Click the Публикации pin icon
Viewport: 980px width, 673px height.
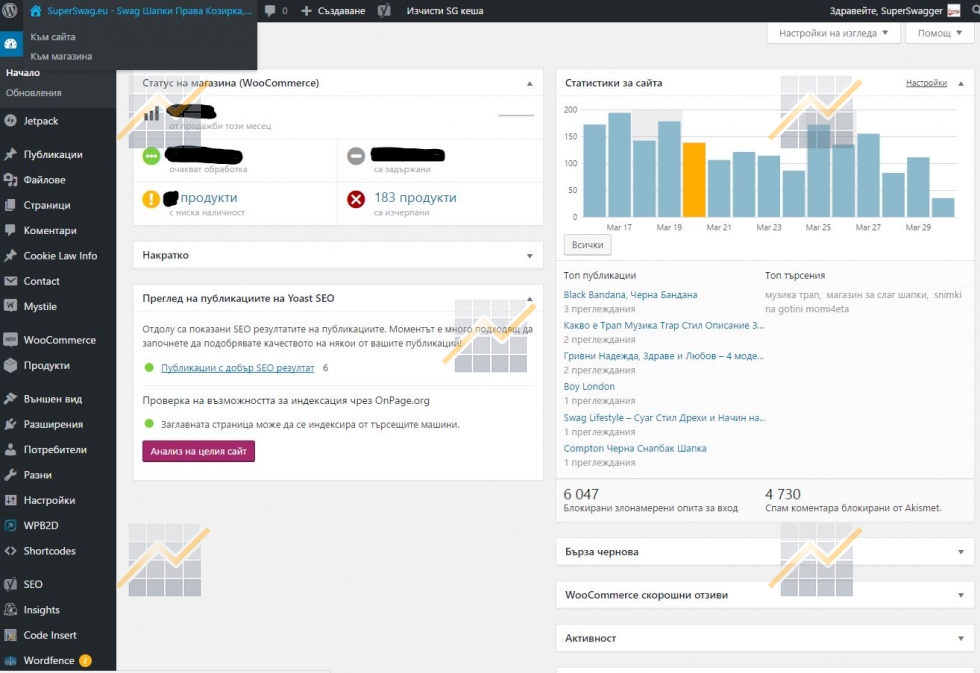tap(10, 154)
